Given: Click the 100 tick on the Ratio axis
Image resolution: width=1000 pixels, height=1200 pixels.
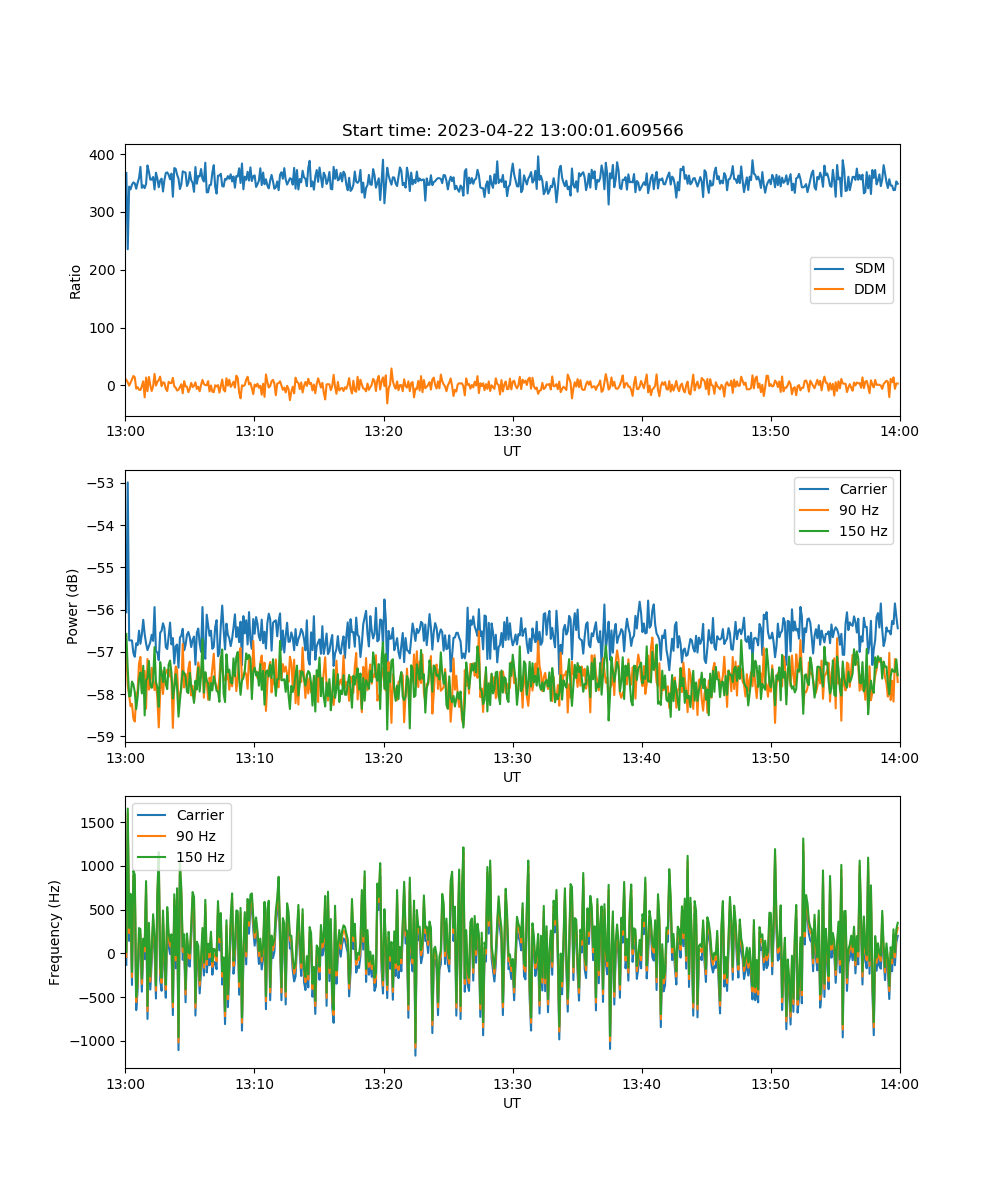Looking at the screenshot, I should coord(105,328).
